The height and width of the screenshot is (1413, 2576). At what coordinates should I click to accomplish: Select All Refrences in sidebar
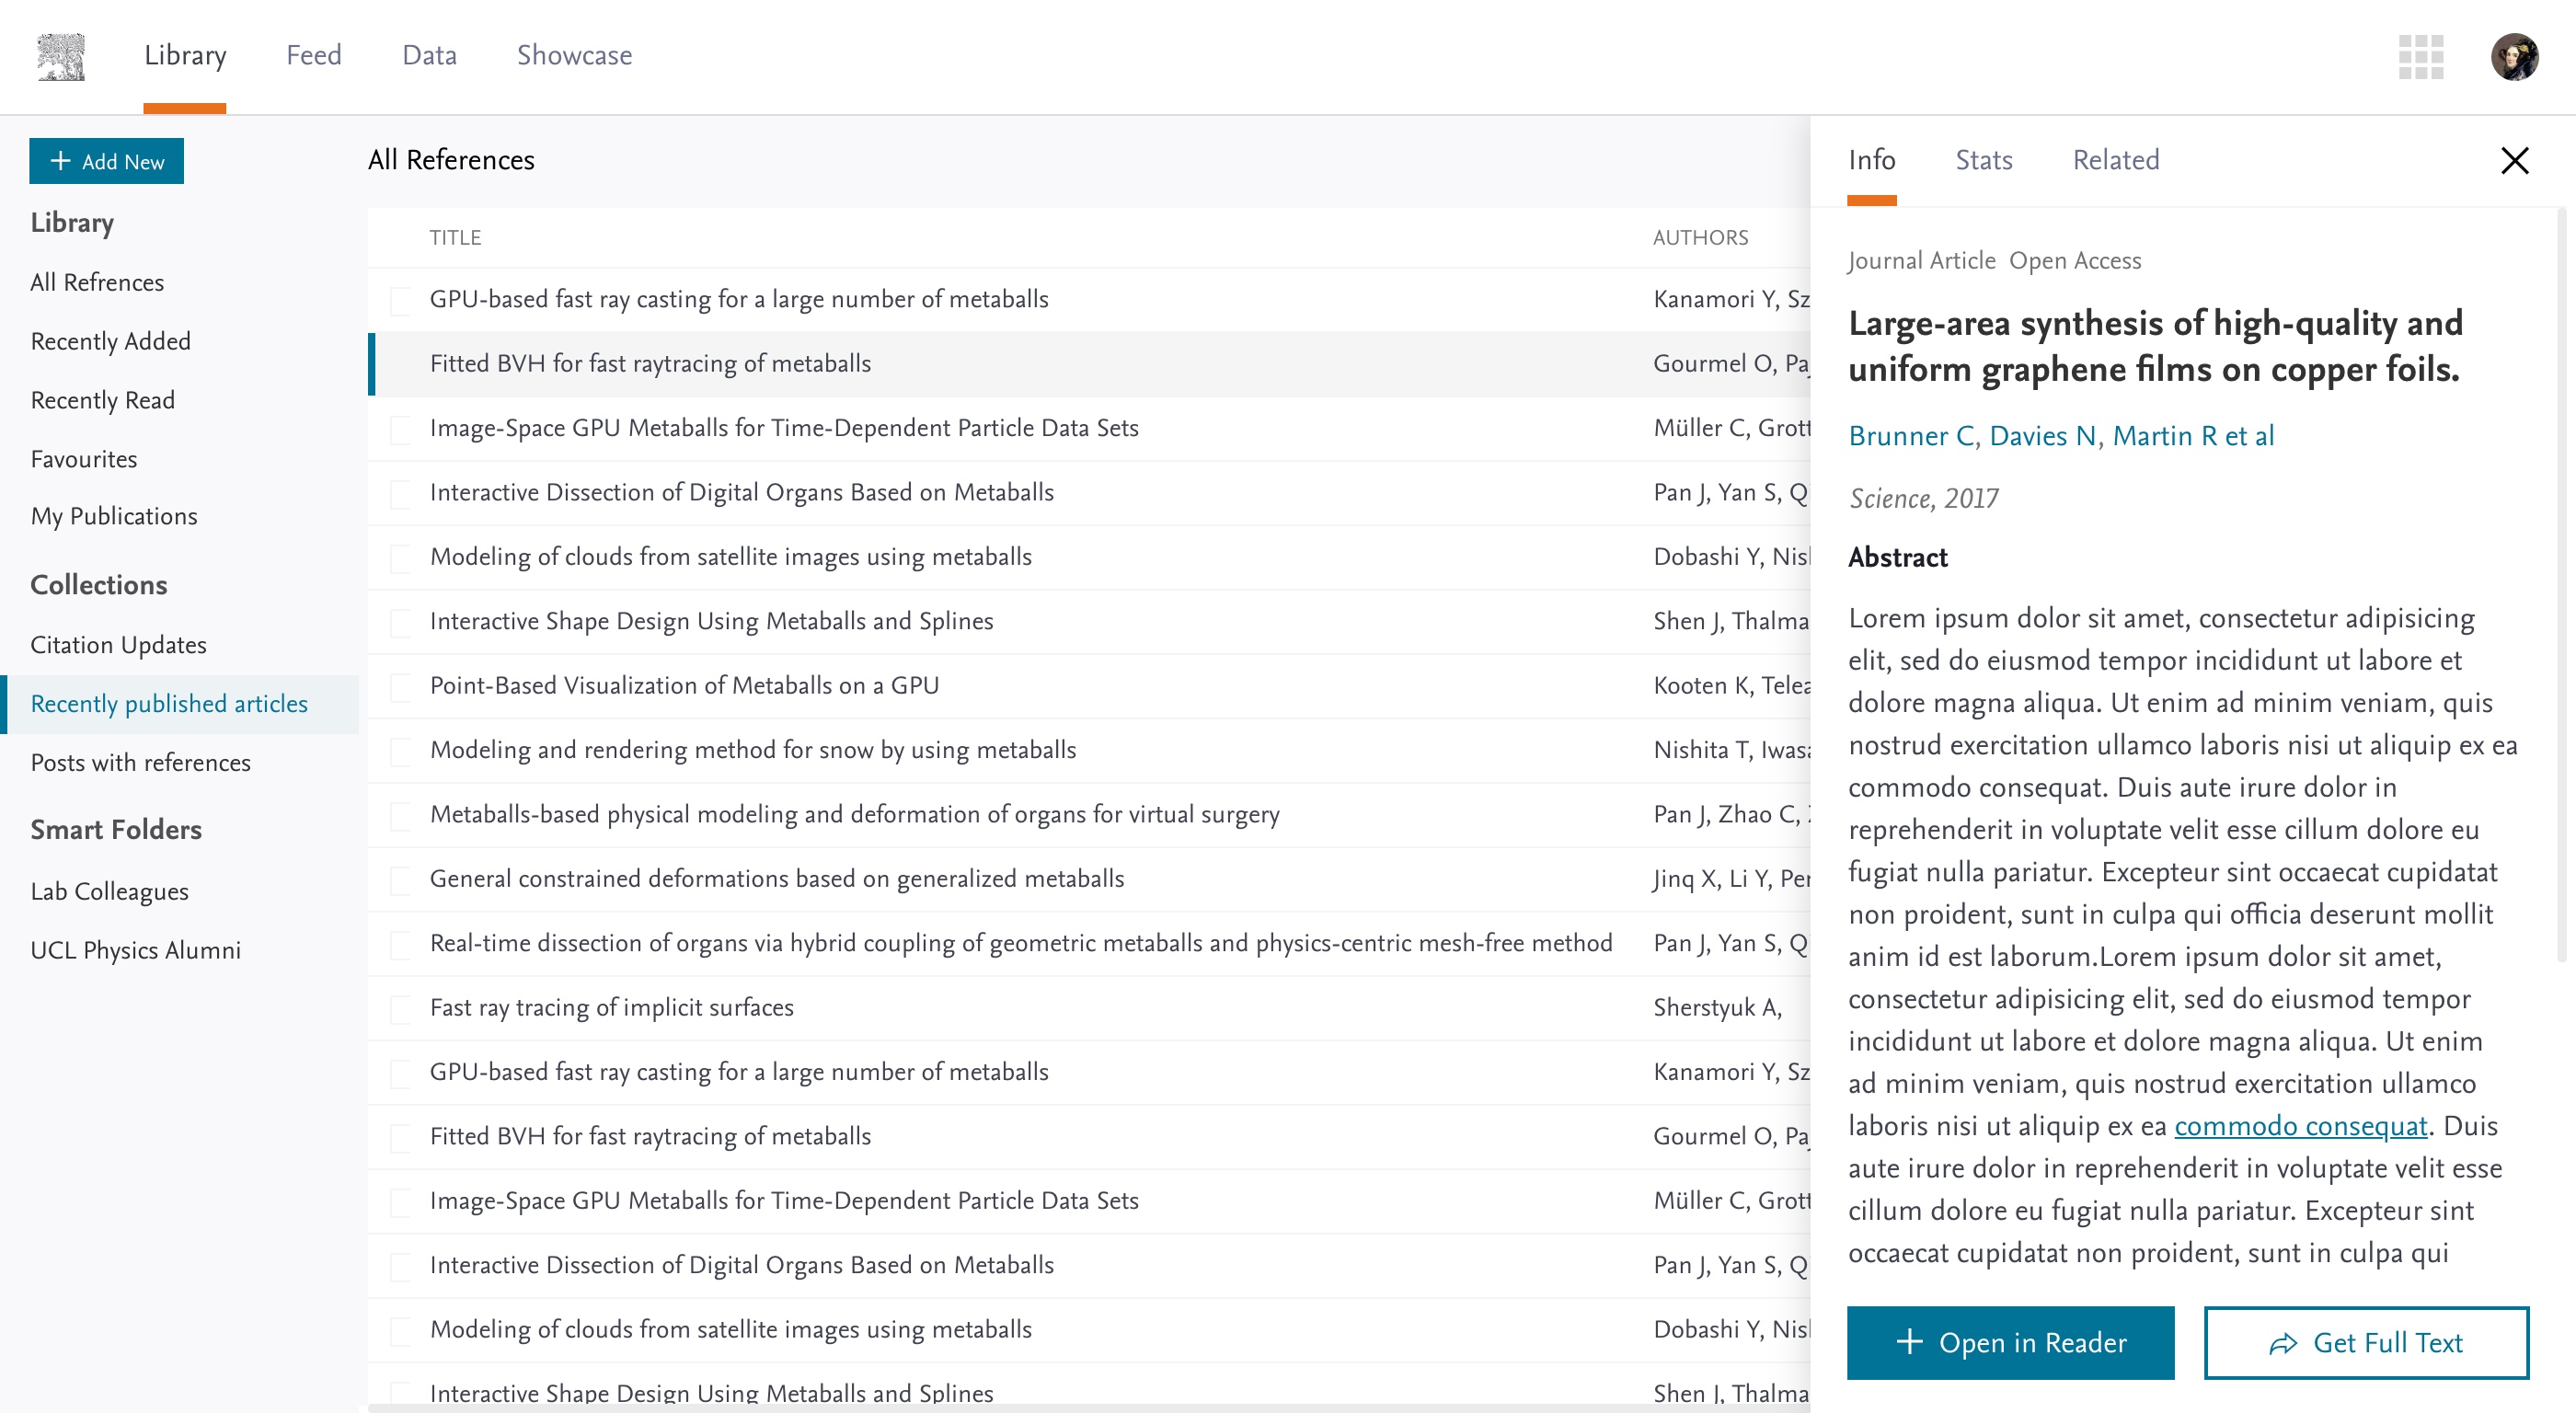pyautogui.click(x=97, y=282)
